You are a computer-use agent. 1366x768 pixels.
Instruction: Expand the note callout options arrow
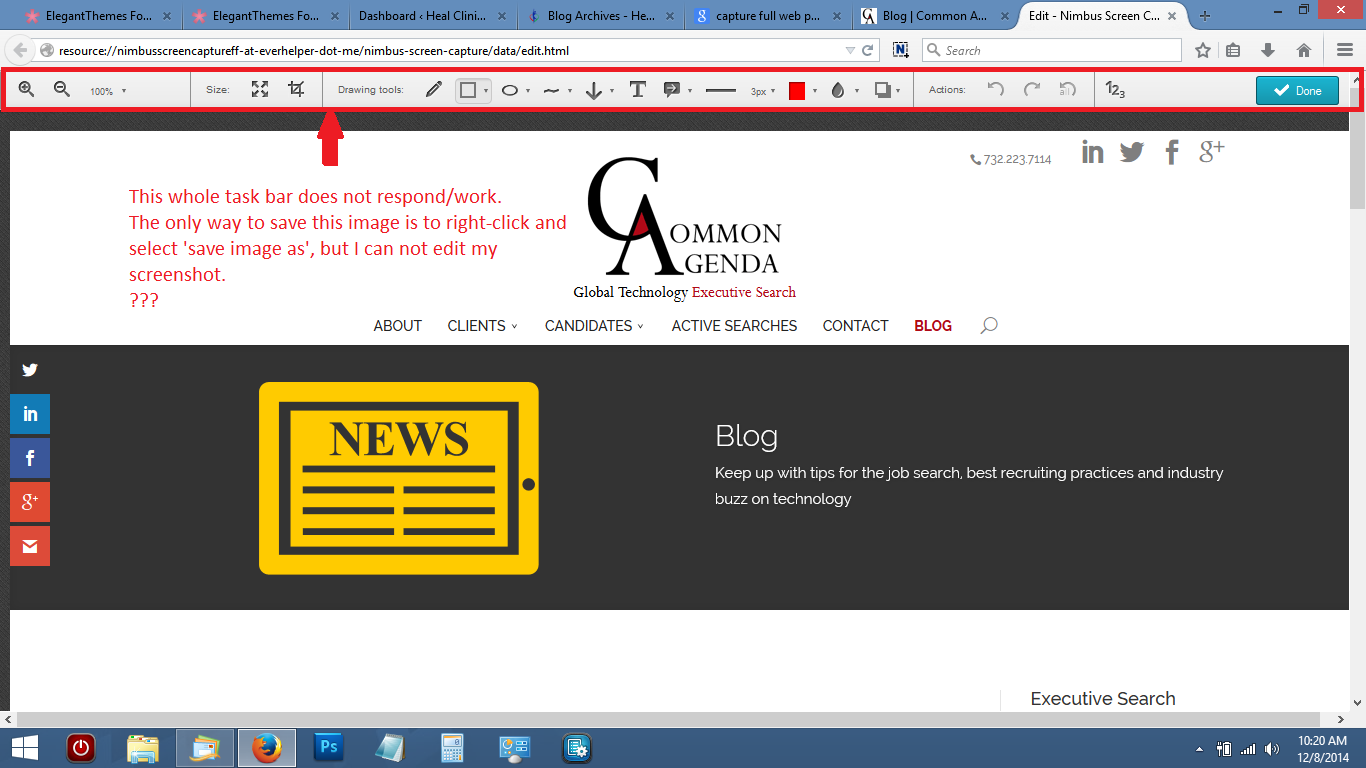[x=690, y=91]
